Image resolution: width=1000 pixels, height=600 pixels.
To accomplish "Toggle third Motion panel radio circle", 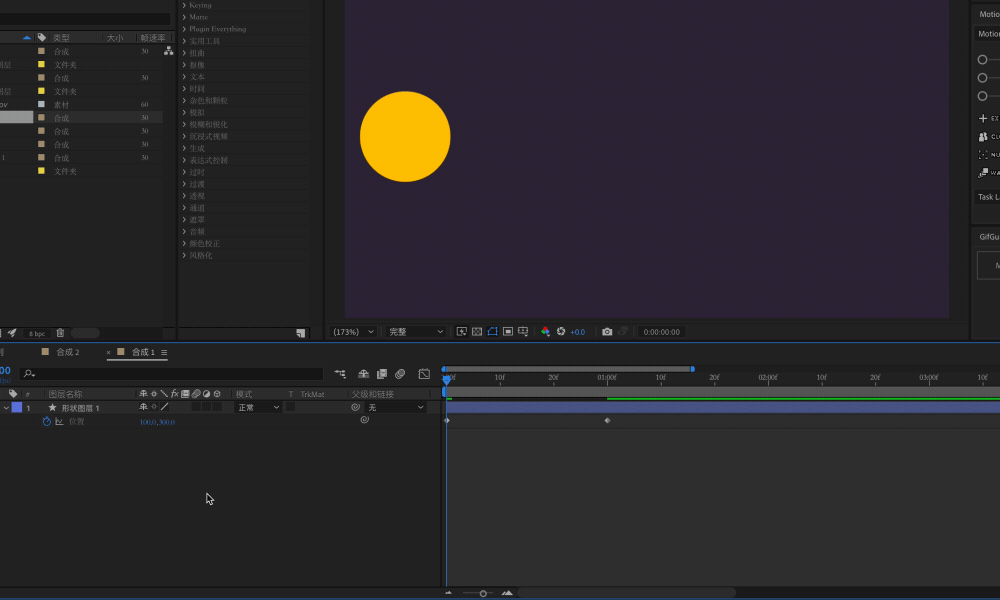I will click(x=982, y=96).
